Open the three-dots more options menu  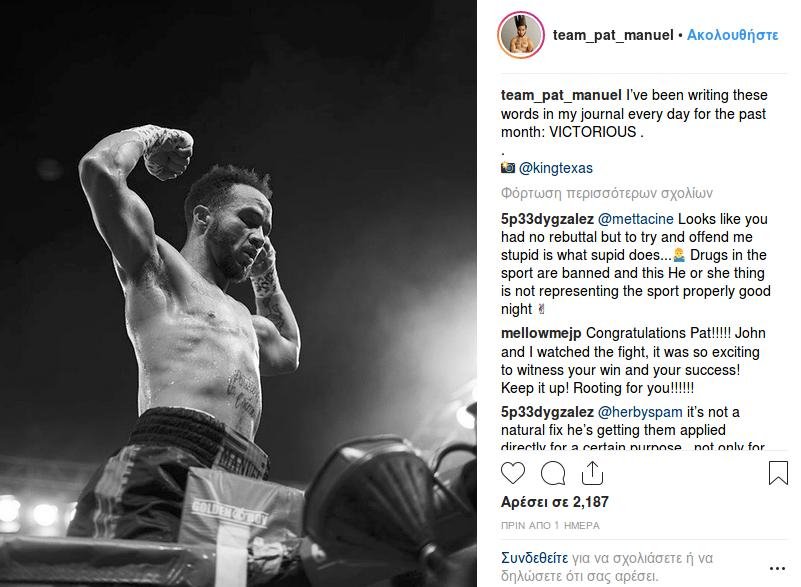click(777, 568)
